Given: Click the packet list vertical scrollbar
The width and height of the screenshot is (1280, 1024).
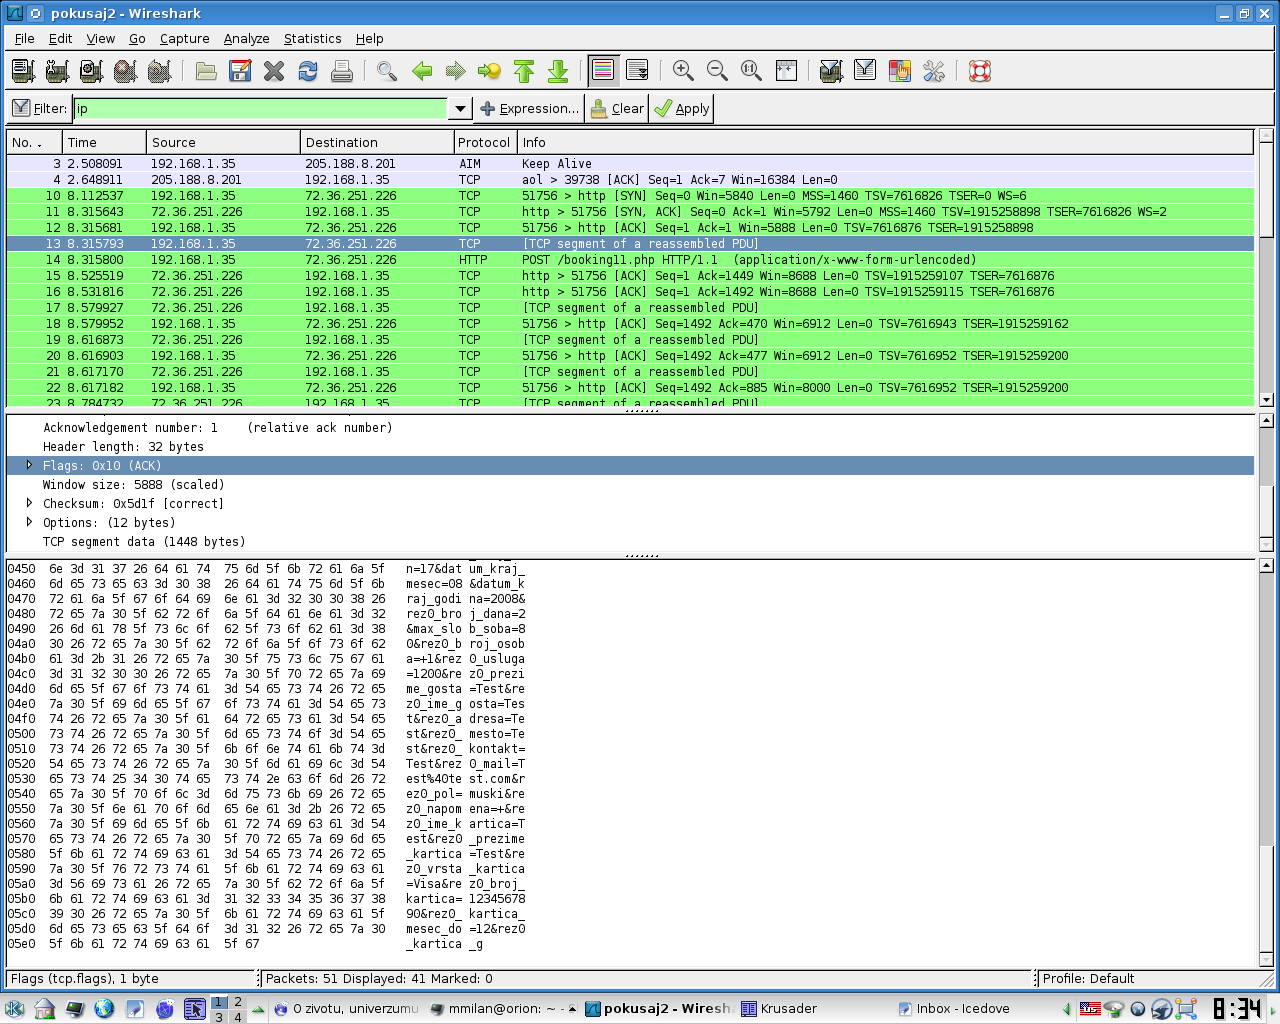Looking at the screenshot, I should click(x=1266, y=300).
